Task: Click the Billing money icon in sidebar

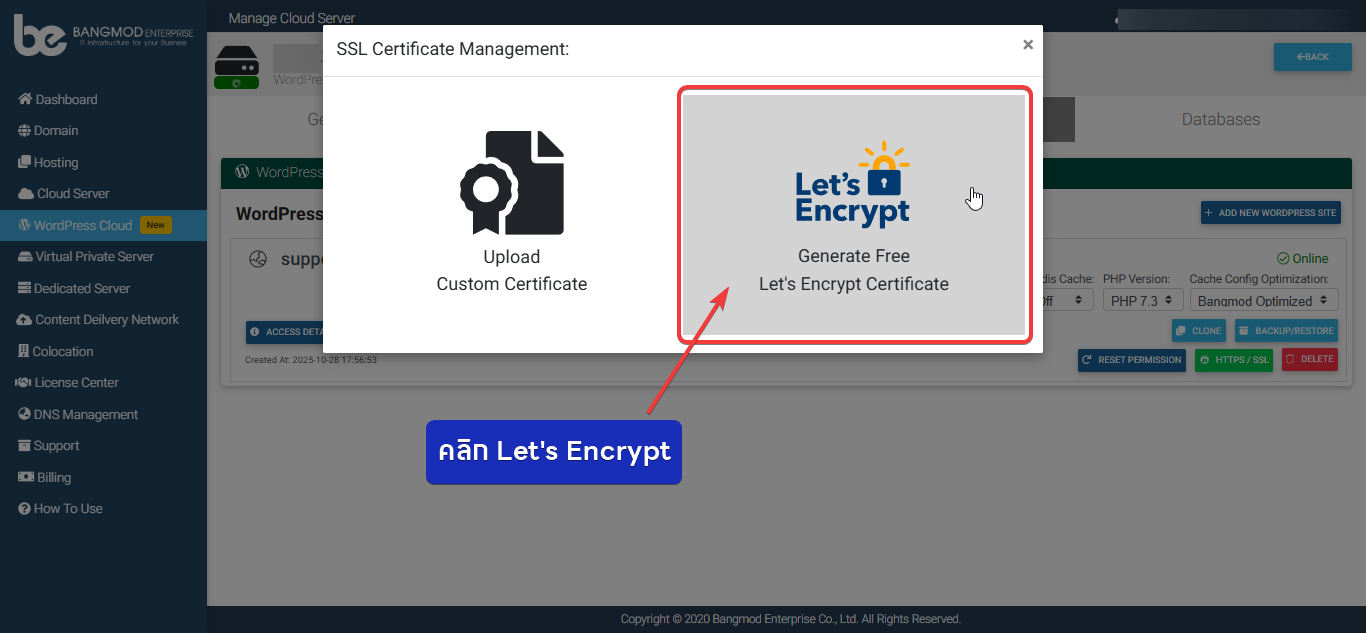Action: coord(26,477)
